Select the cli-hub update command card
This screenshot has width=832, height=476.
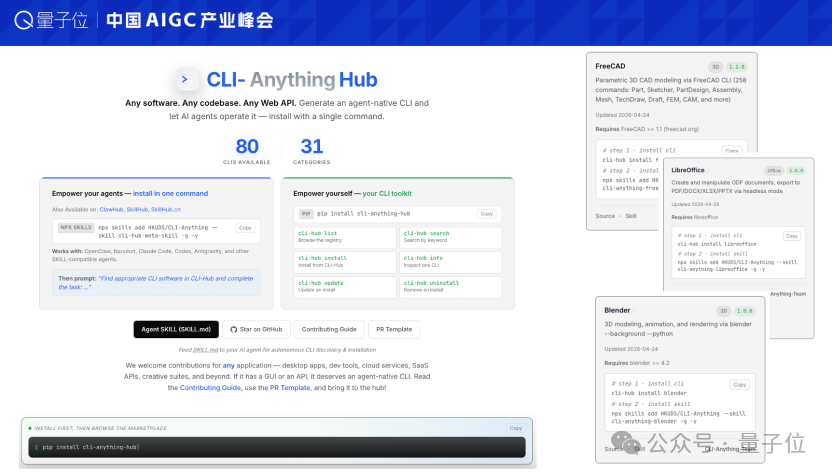pyautogui.click(x=345, y=287)
